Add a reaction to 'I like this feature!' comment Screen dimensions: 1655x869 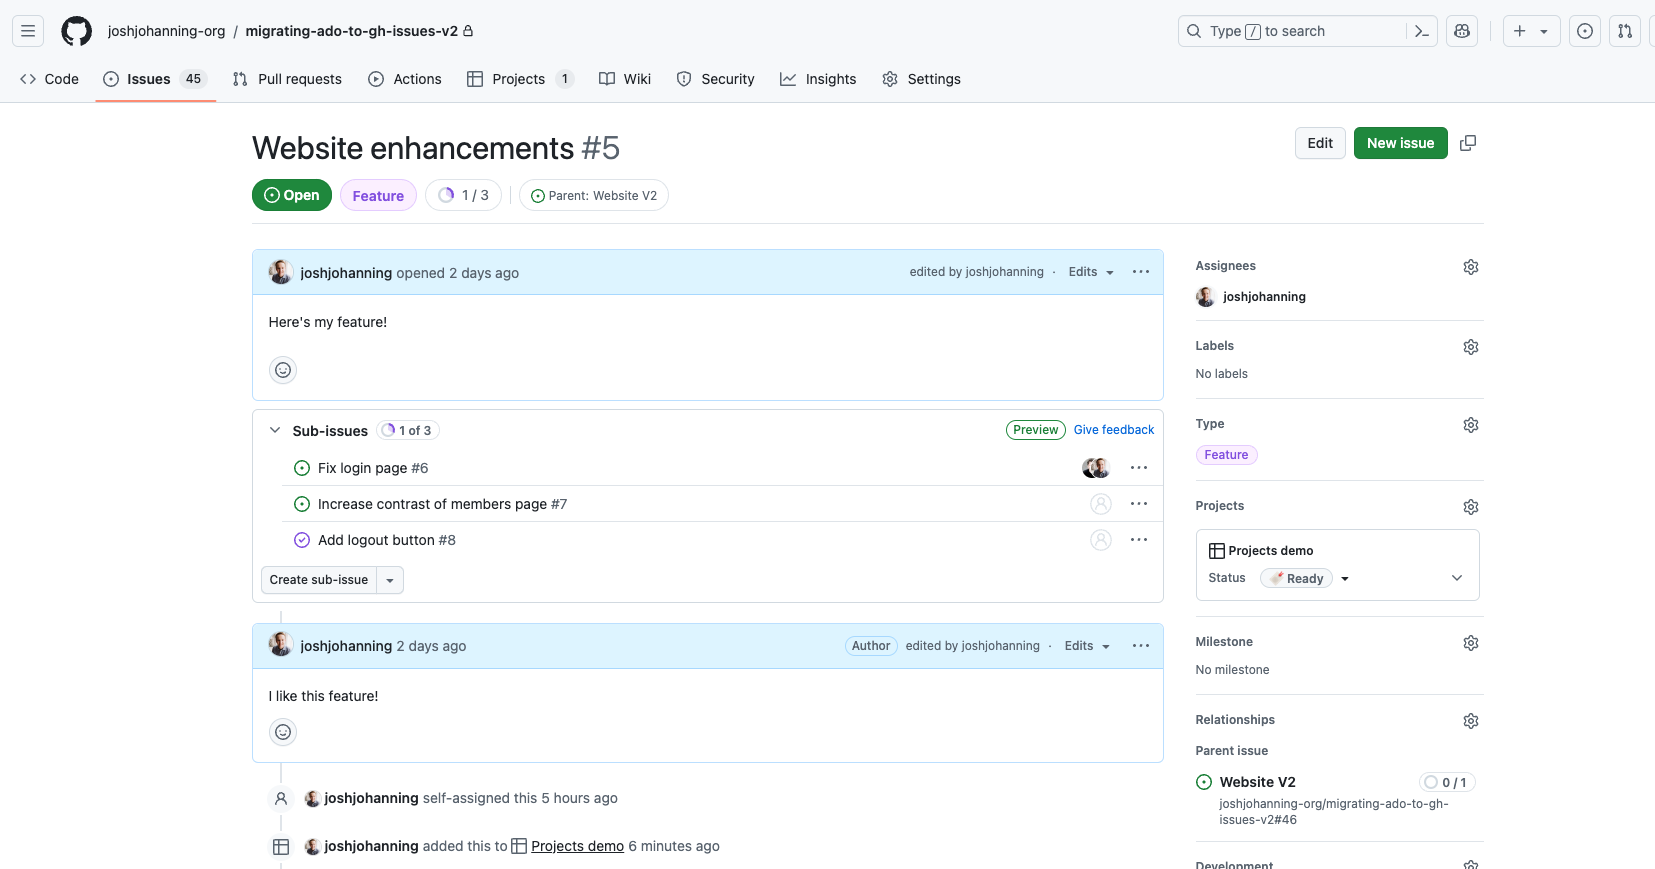(x=283, y=732)
